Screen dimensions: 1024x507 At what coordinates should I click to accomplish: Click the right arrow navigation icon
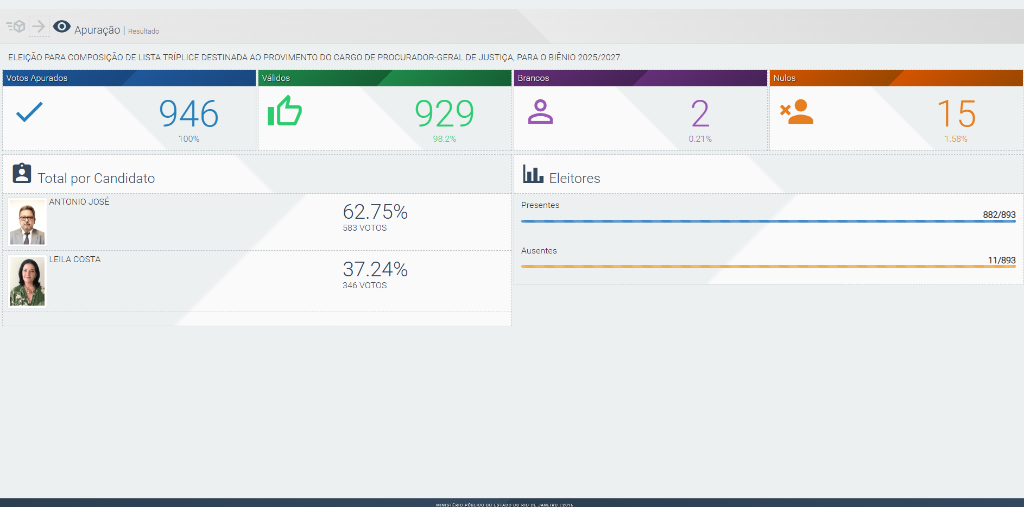pos(38,27)
